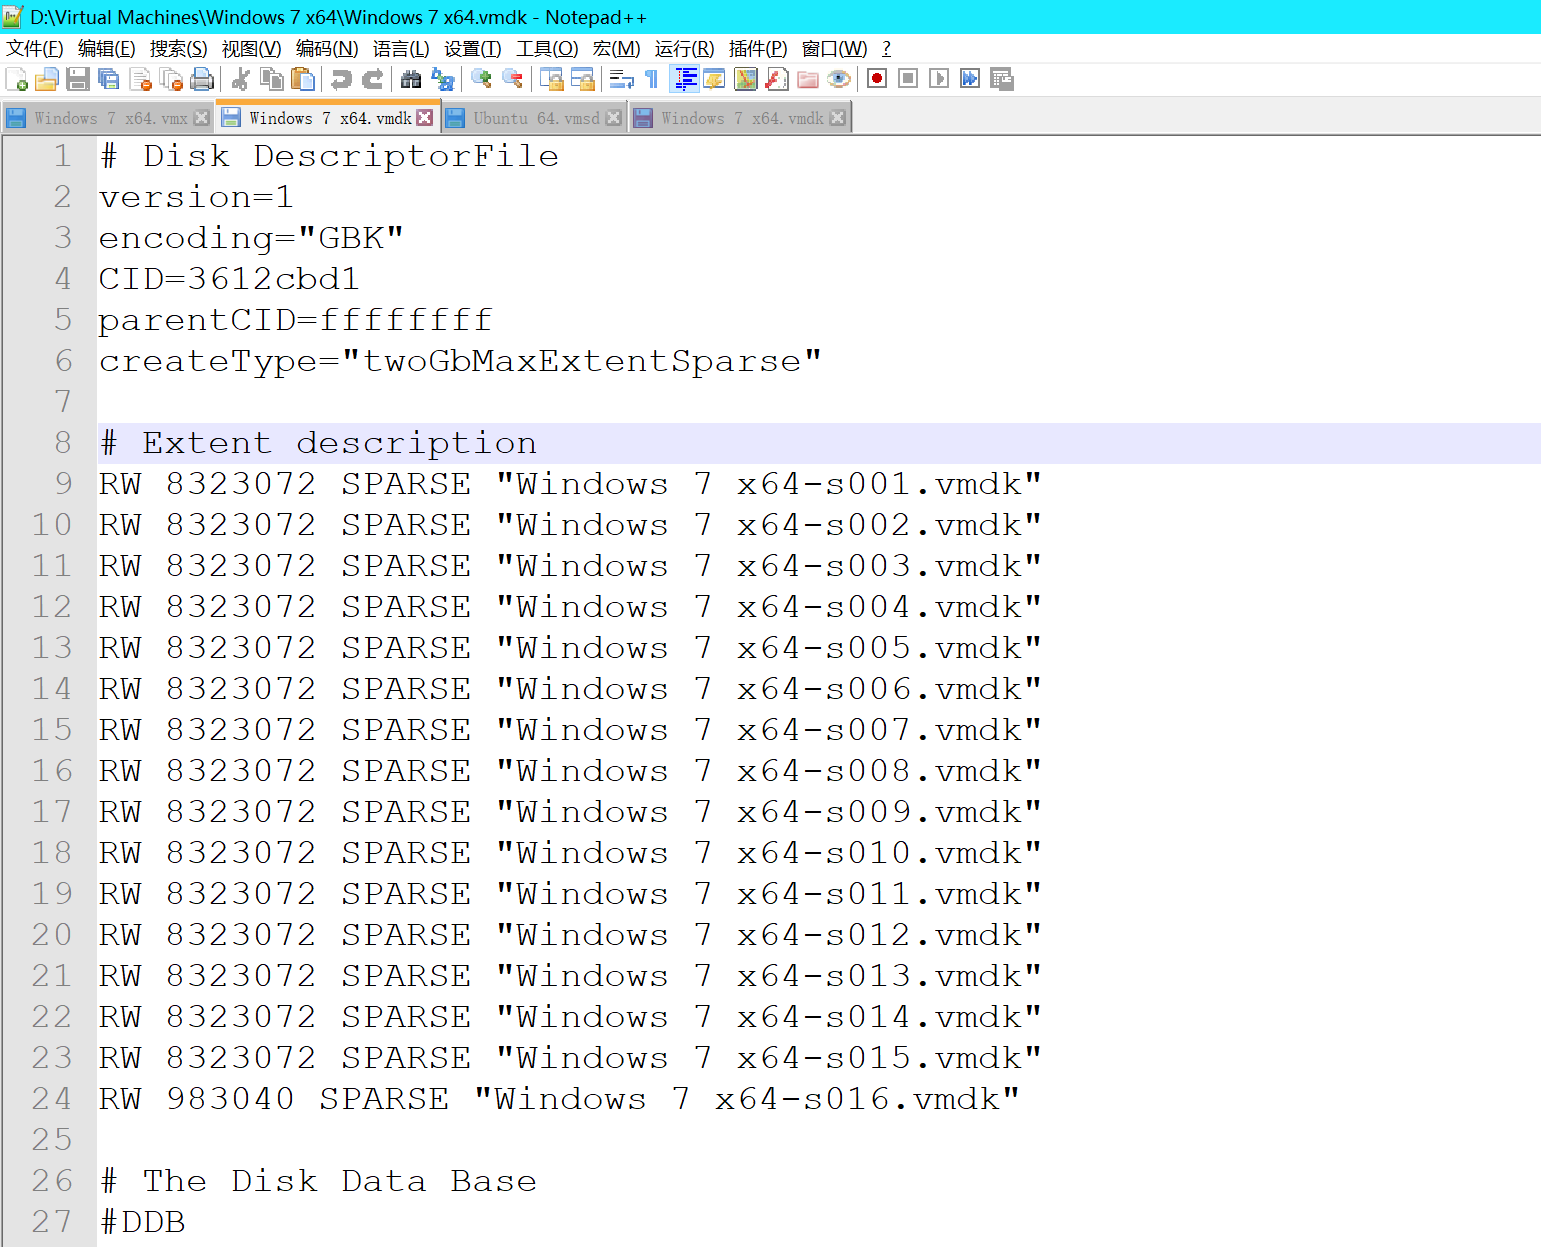Image resolution: width=1541 pixels, height=1247 pixels.
Task: Click the Redo toolbar arrow
Action: 372,79
